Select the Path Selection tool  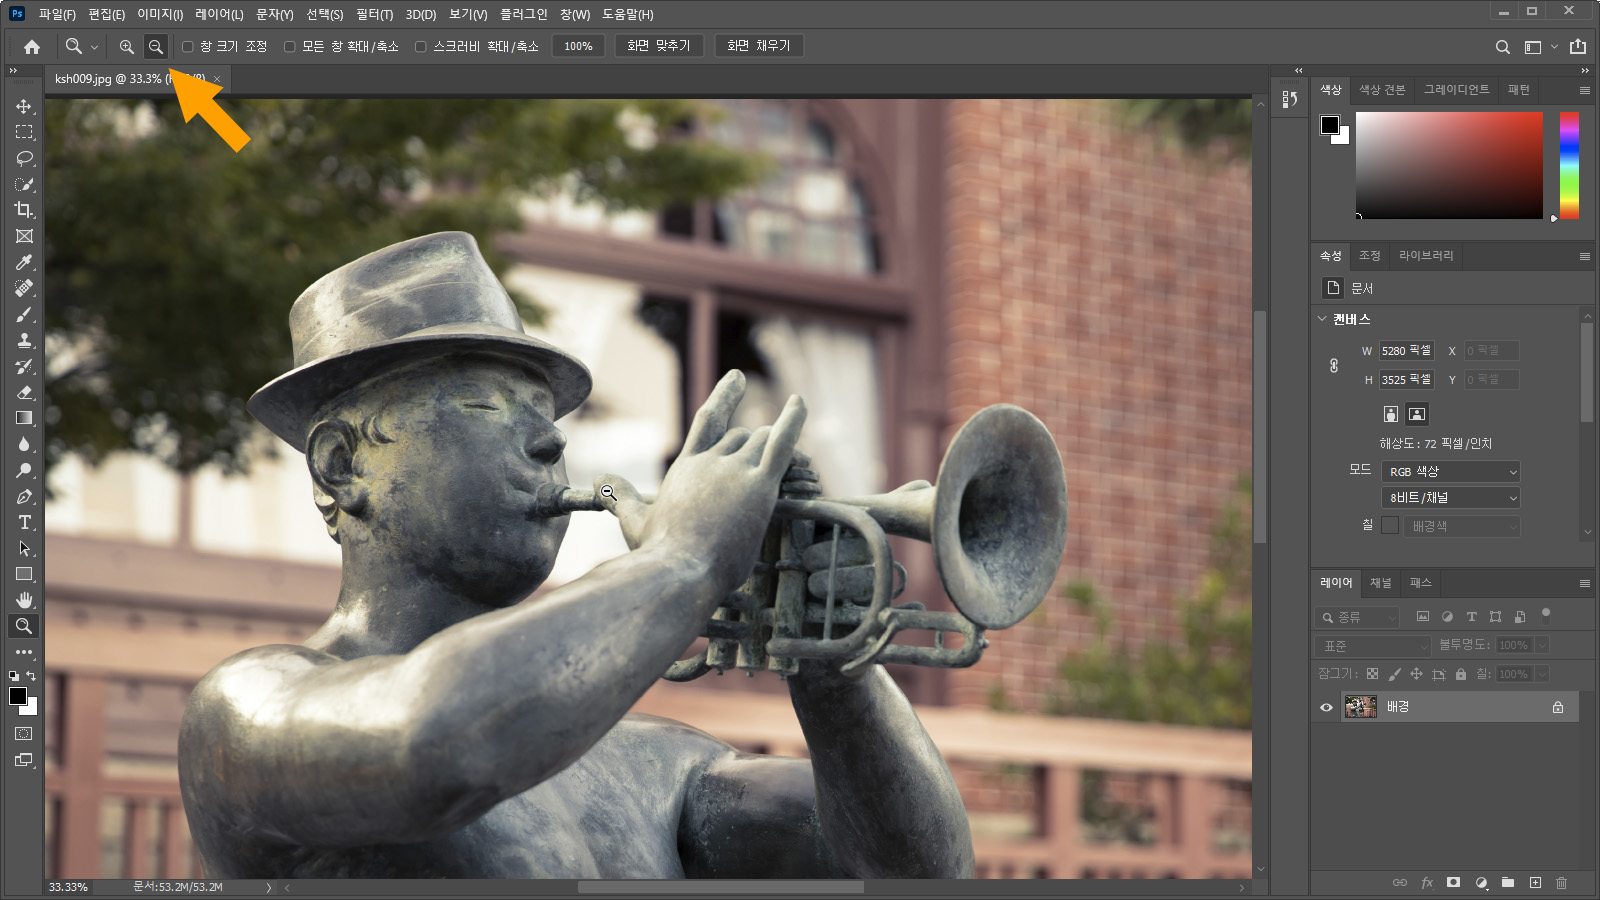pos(24,548)
